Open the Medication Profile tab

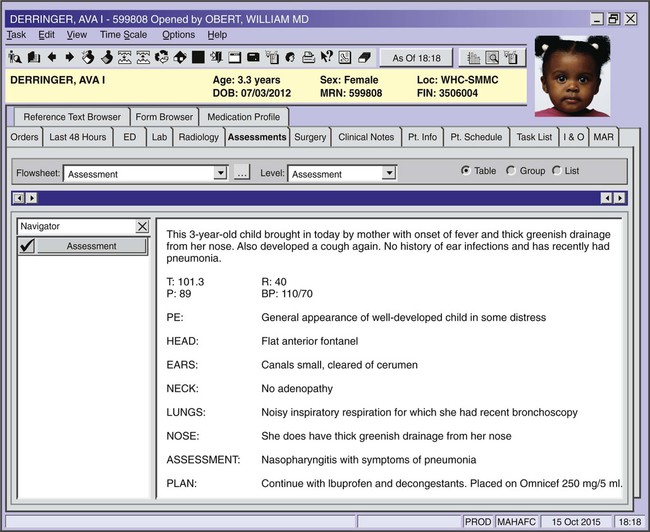(x=243, y=117)
